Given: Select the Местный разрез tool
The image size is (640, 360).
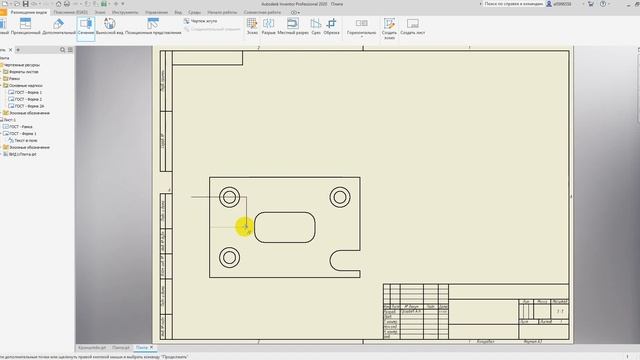Looking at the screenshot, I should (x=293, y=27).
